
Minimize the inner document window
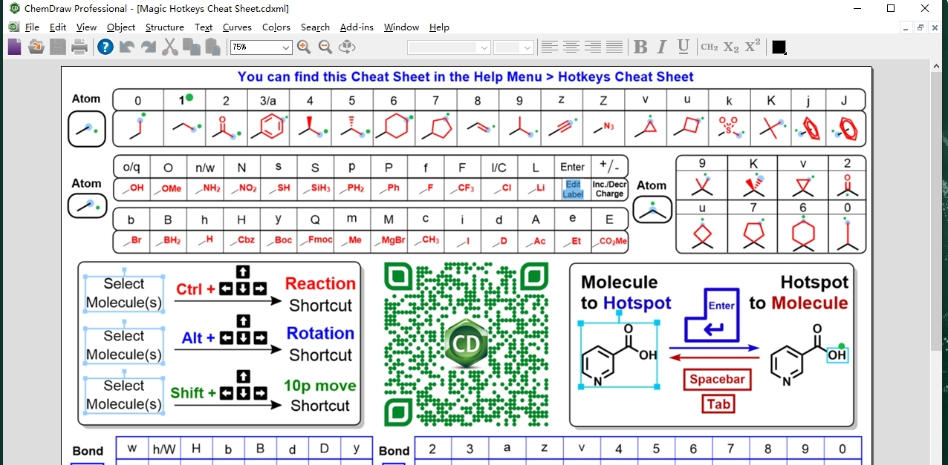(x=905, y=27)
